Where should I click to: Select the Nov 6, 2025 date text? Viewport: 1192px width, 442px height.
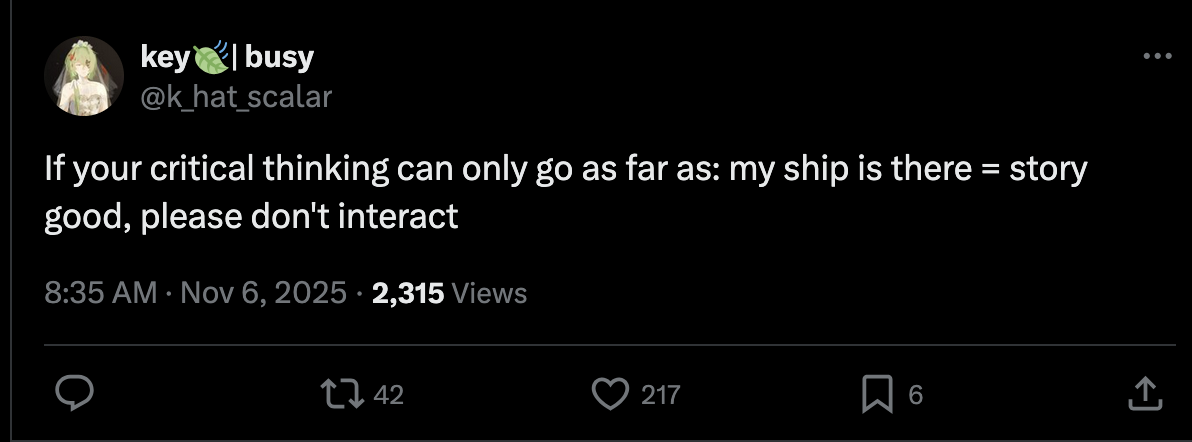263,293
